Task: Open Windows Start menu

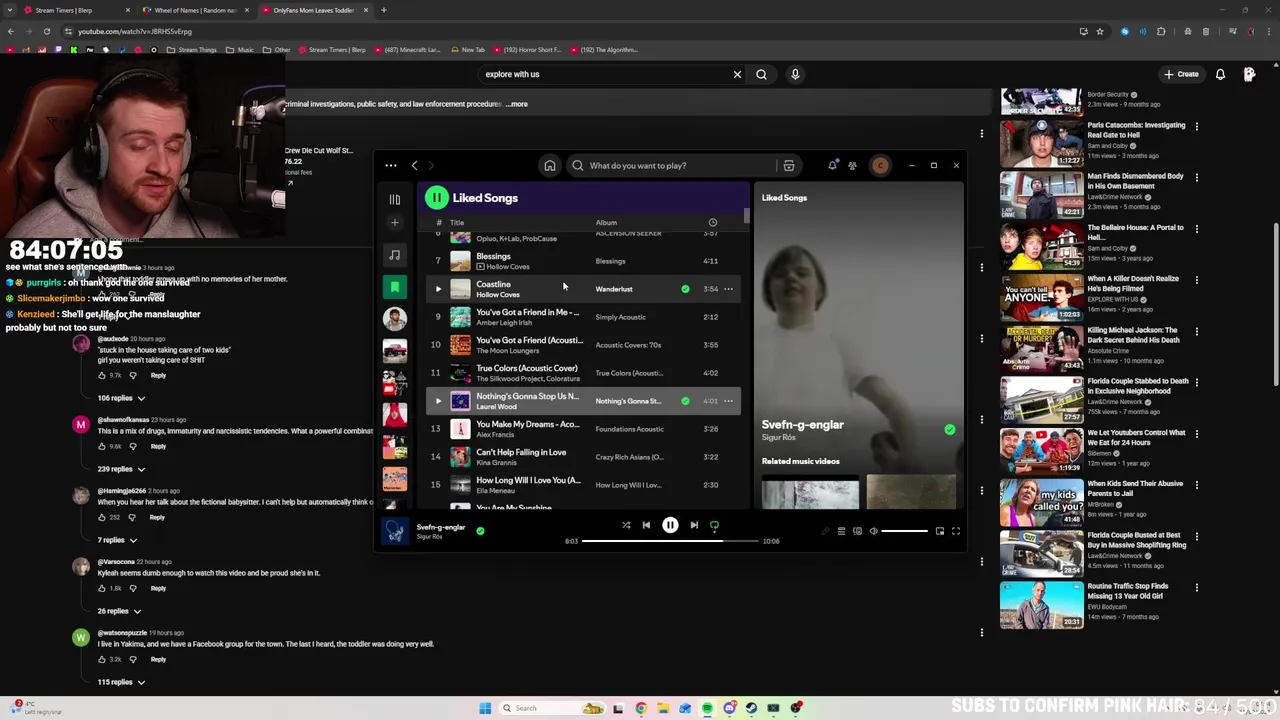Action: click(x=485, y=708)
